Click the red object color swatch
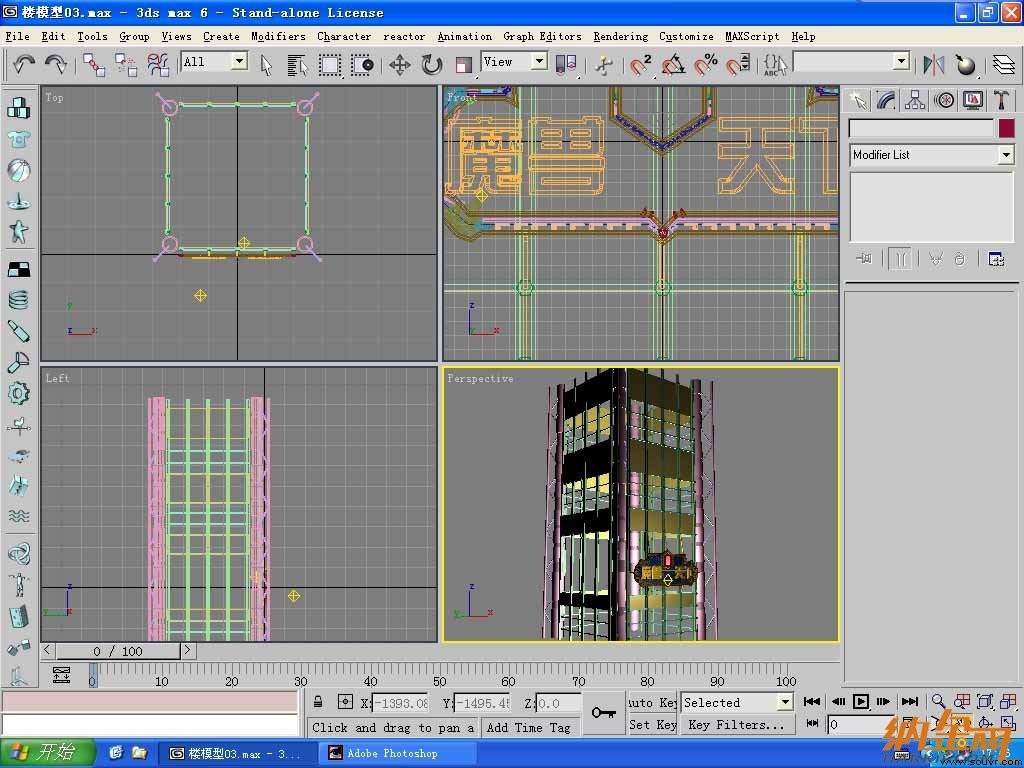Screen dimensions: 1024x768 coord(1006,128)
